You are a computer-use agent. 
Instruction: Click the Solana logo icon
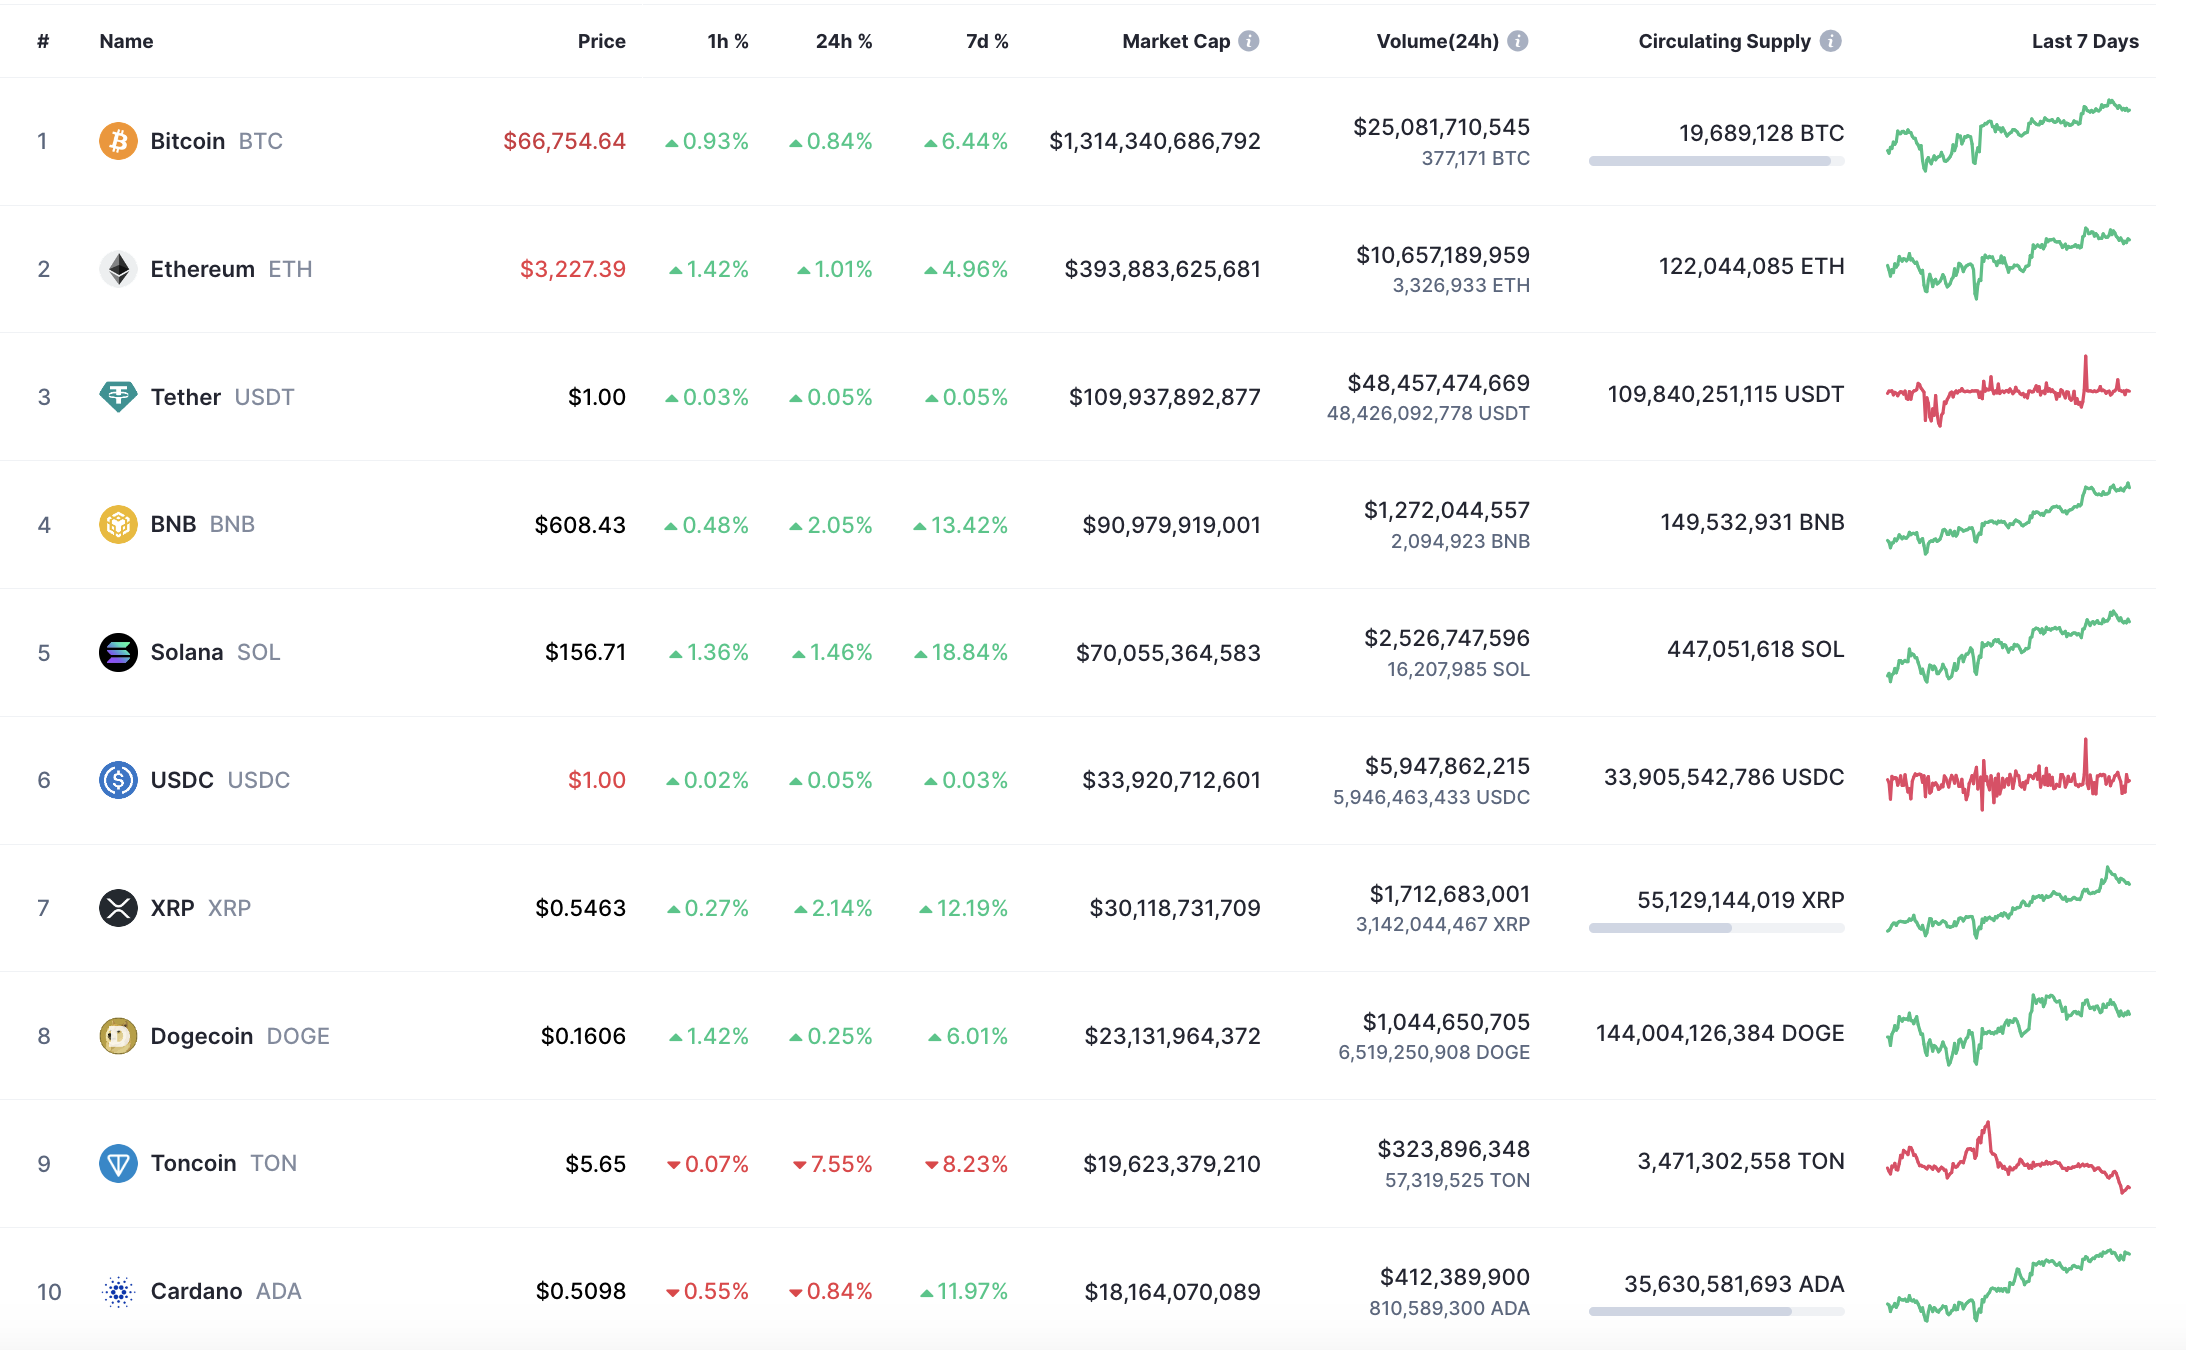[x=118, y=652]
